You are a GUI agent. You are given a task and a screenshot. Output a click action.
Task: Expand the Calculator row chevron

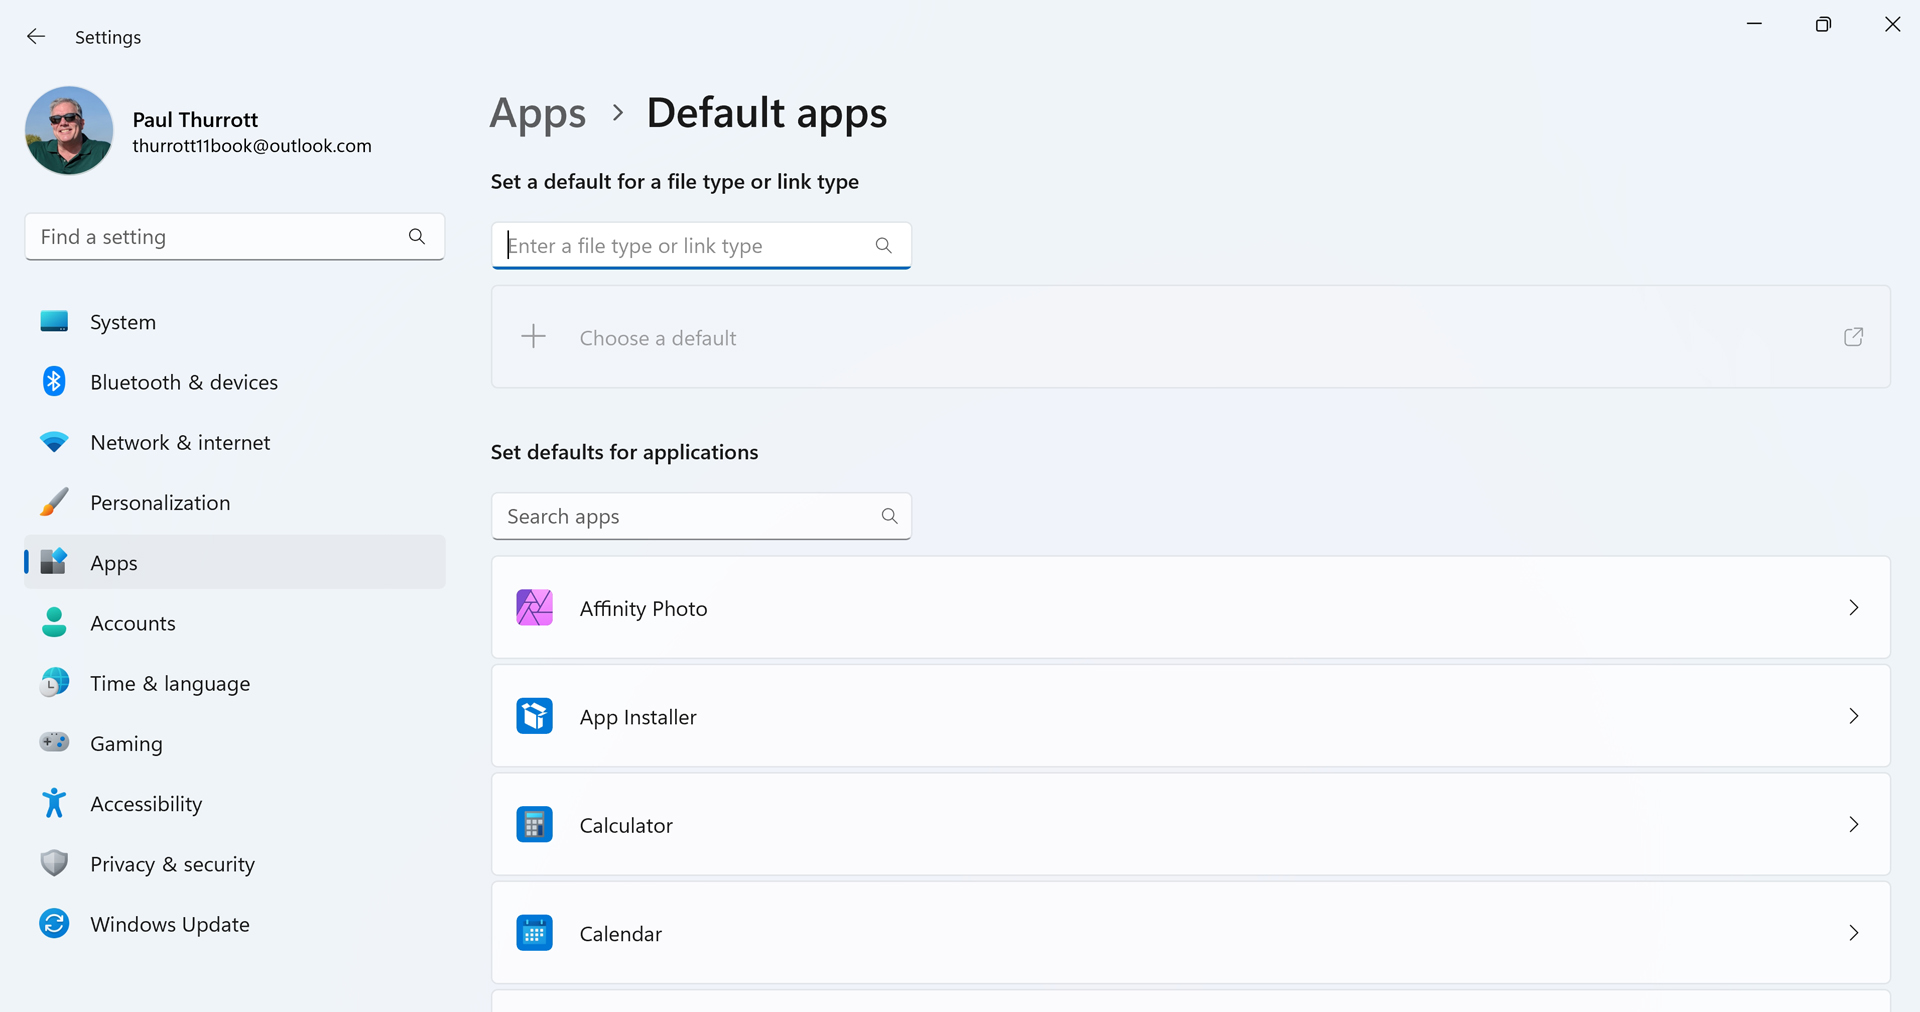1853,825
